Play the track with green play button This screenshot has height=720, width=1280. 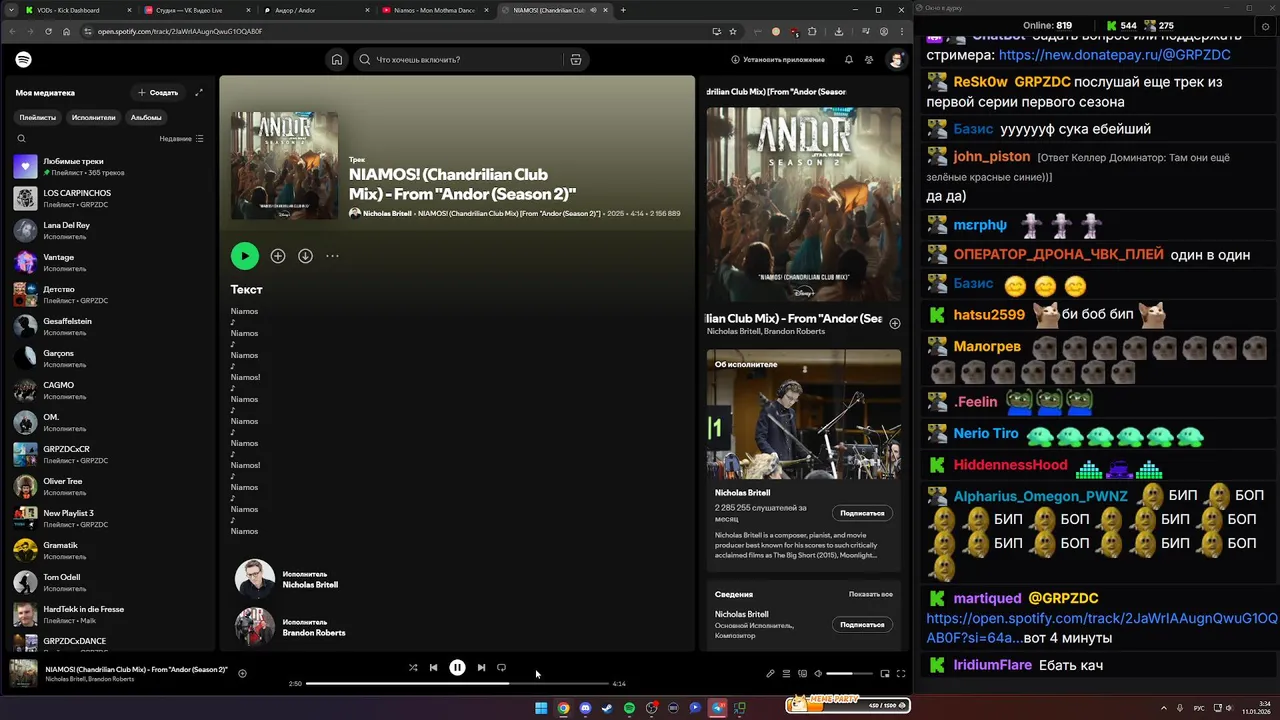tap(245, 256)
